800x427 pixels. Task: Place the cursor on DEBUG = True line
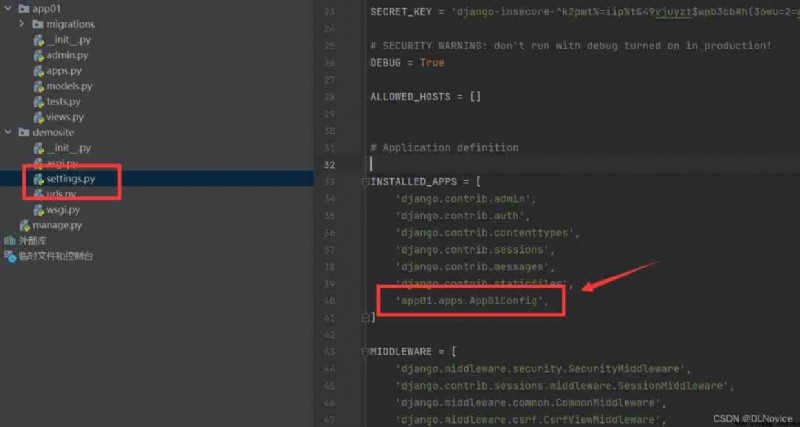click(407, 63)
